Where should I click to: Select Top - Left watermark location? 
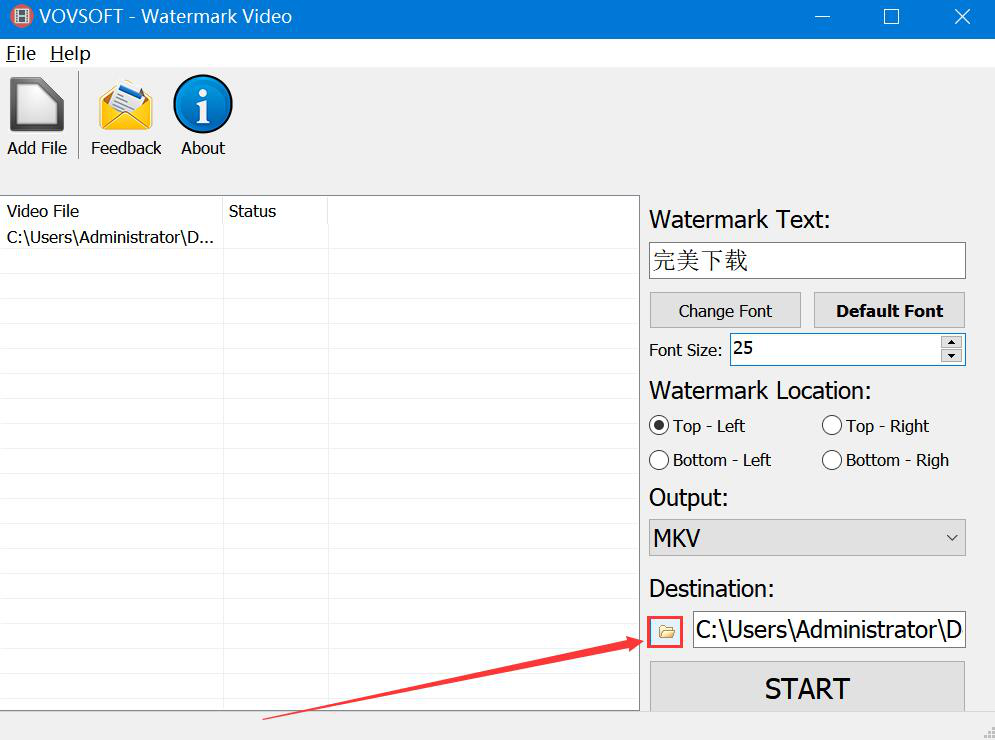(697, 426)
